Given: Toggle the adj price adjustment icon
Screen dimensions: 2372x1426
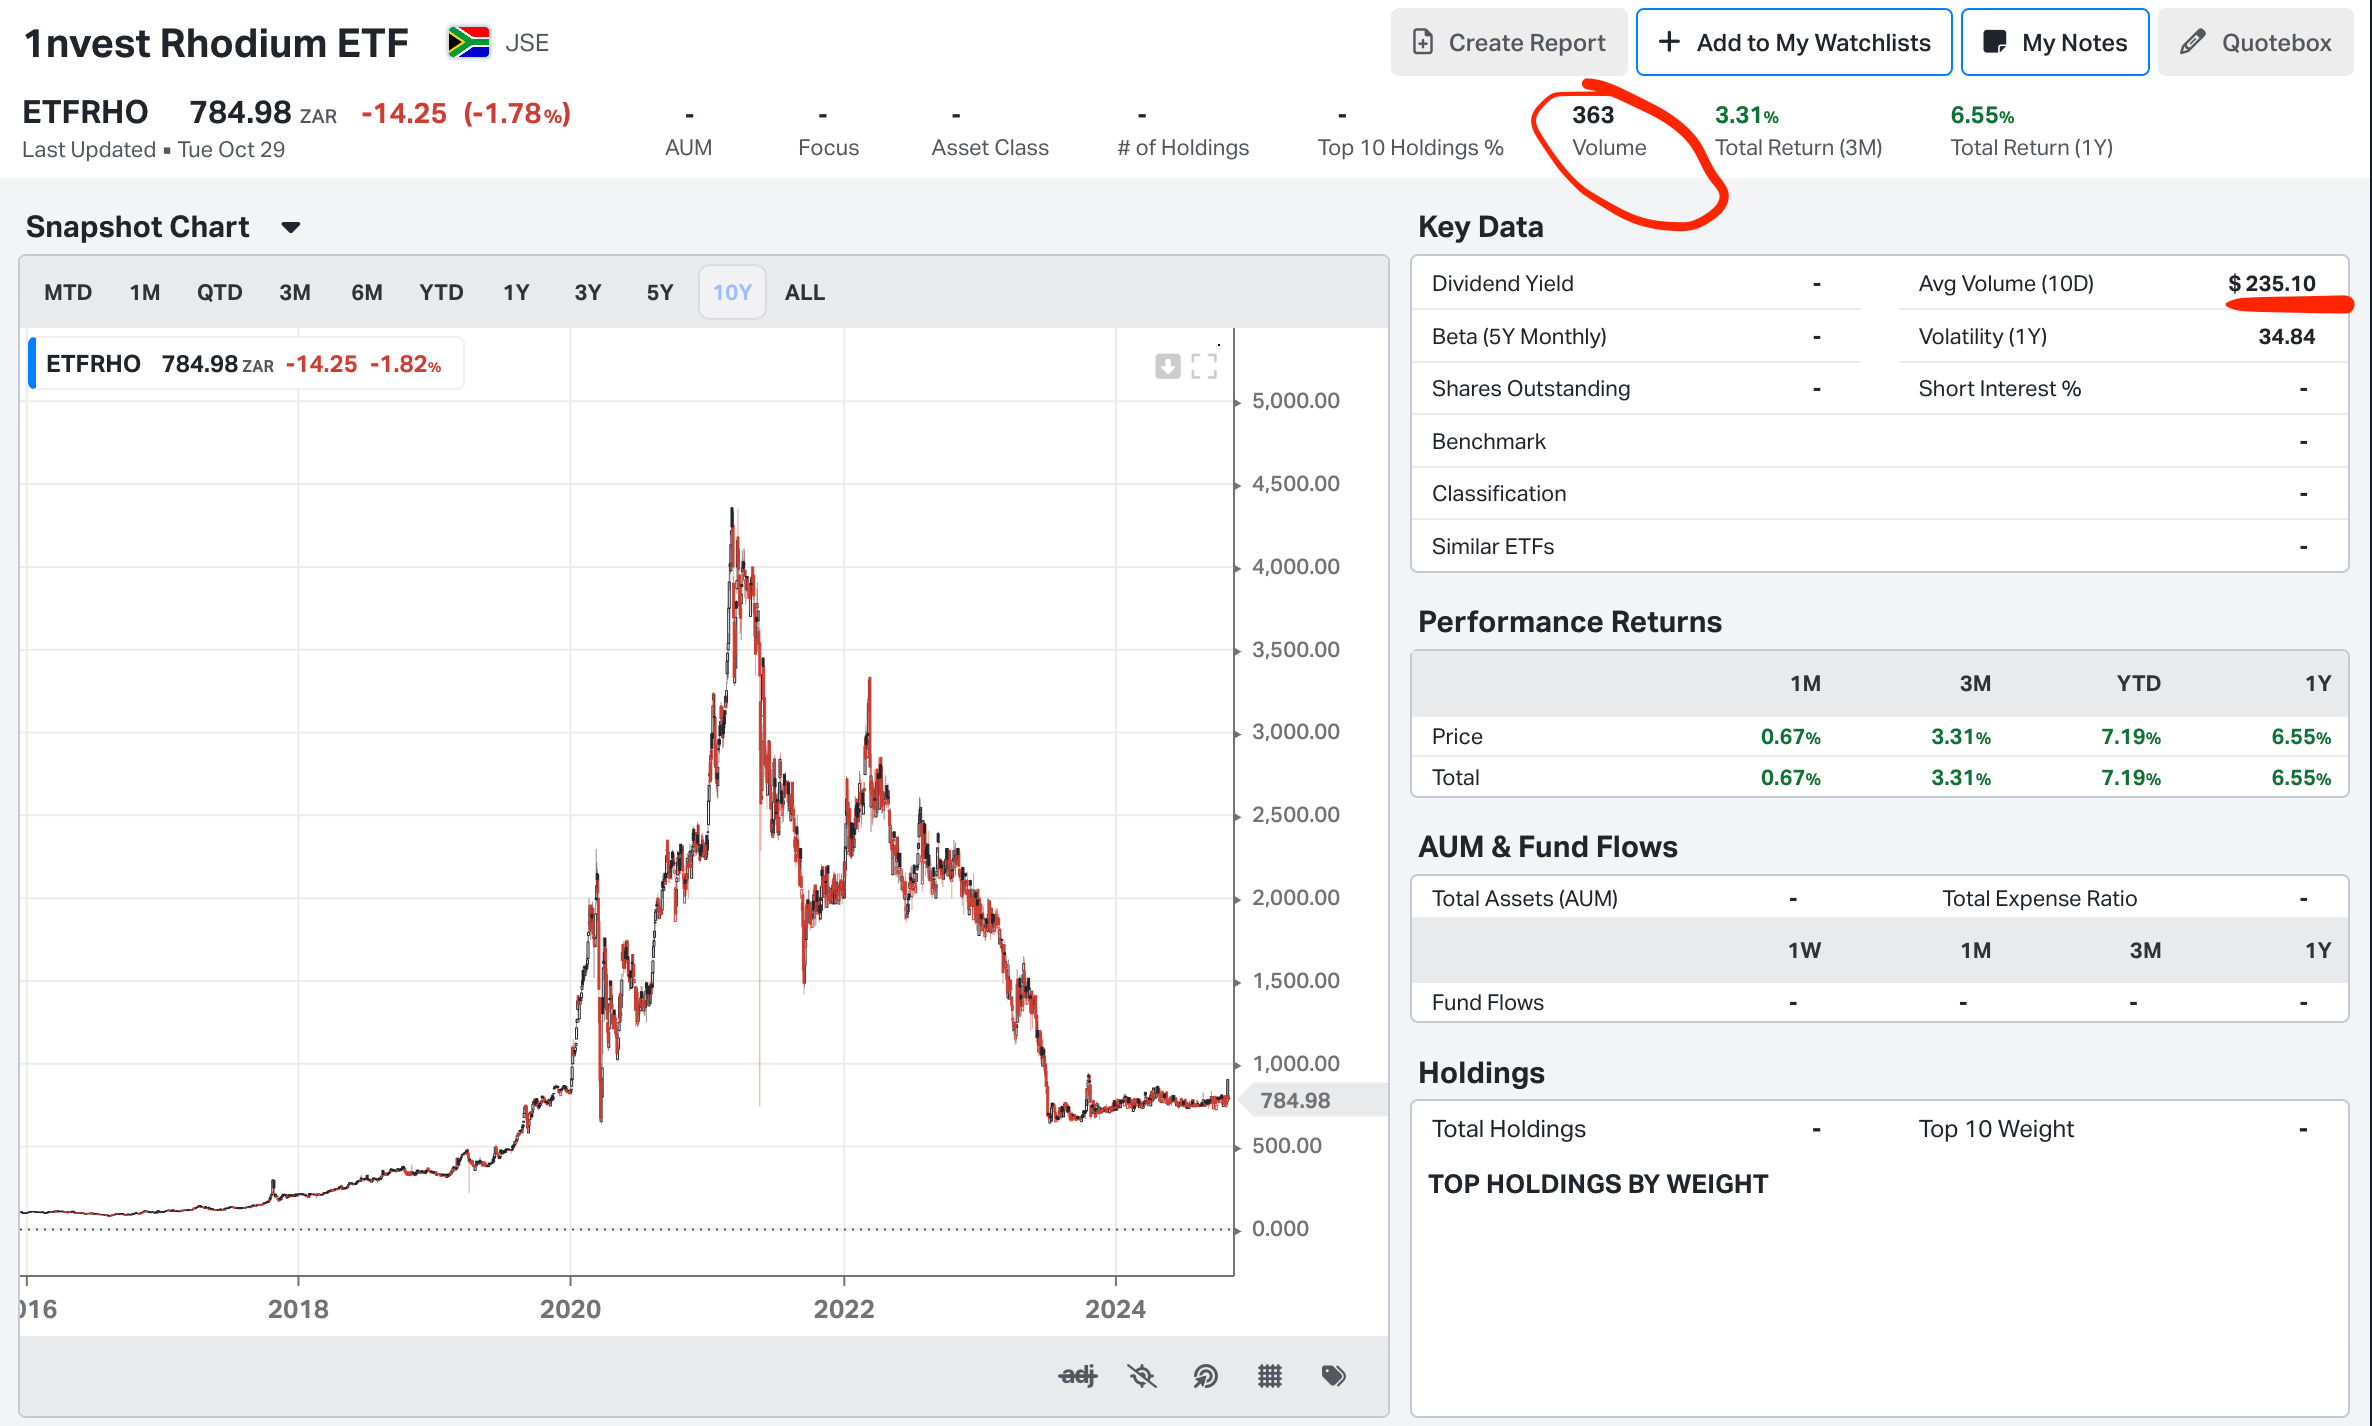Looking at the screenshot, I should 1077,1376.
